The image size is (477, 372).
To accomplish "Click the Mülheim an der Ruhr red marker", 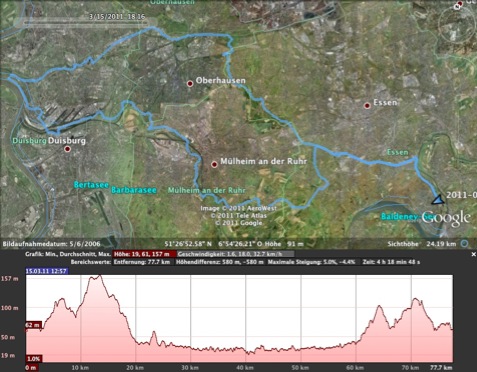I will tap(214, 164).
